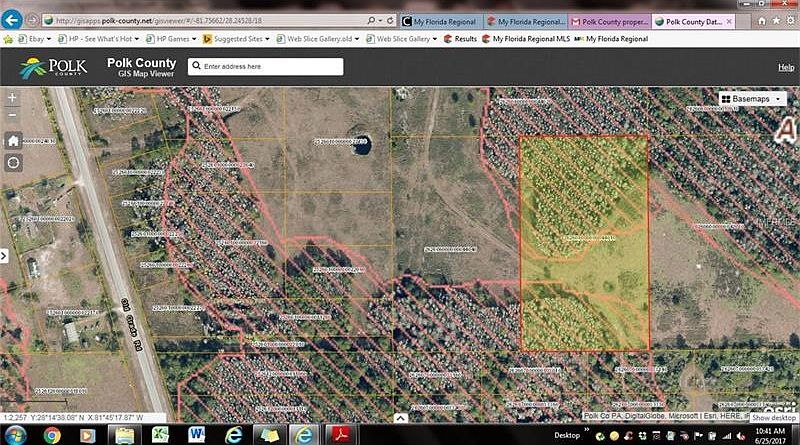800x445 pixels.
Task: Close the Polk County Dat... tab
Action: click(729, 21)
